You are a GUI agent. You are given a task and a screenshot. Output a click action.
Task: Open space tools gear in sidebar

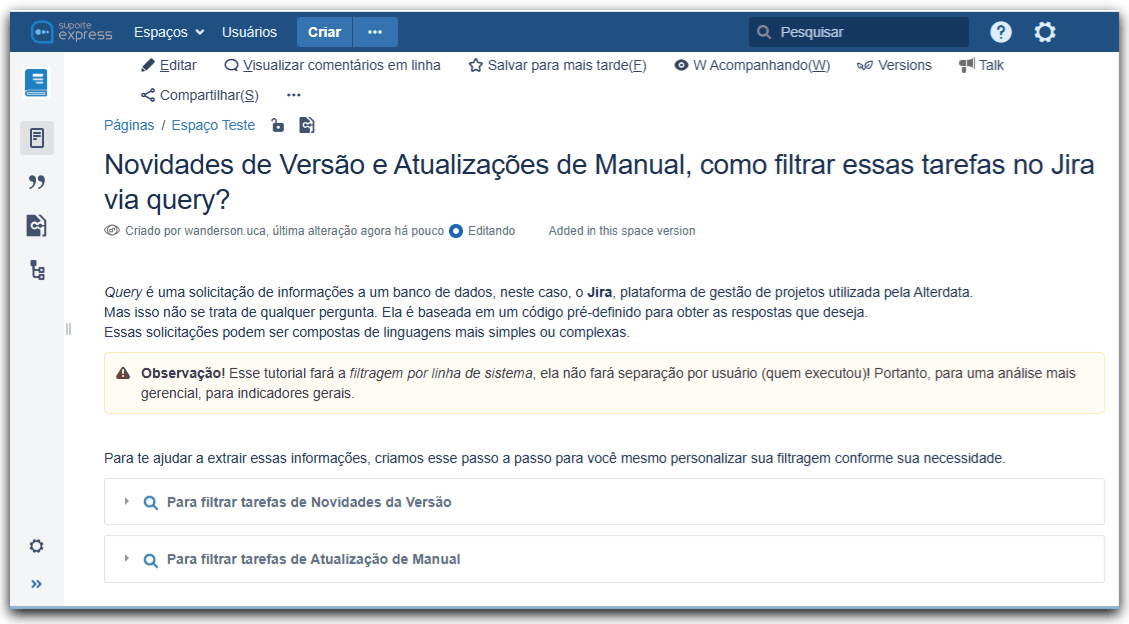tap(37, 546)
